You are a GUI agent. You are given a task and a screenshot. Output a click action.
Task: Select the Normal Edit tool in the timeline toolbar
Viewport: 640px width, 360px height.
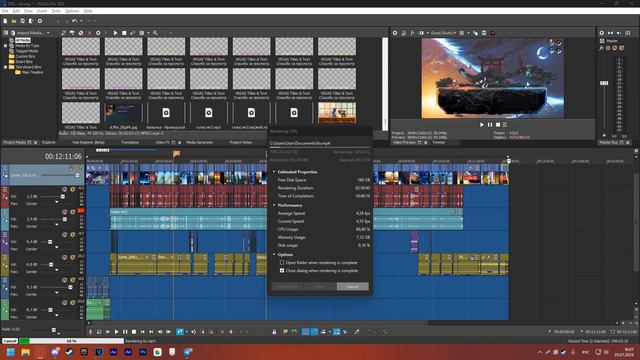pos(180,332)
